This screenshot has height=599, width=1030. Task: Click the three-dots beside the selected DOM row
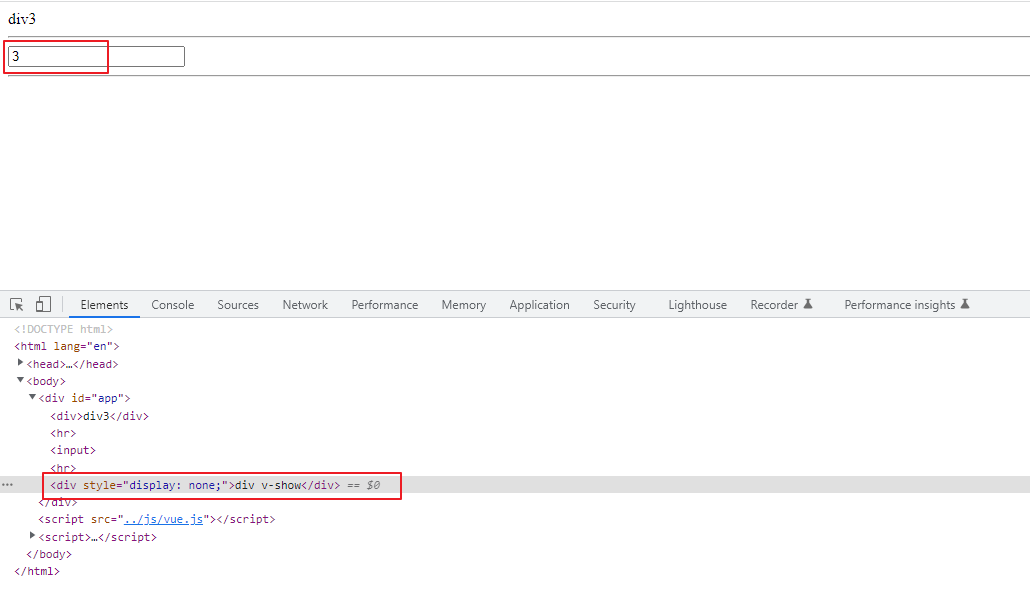(8, 485)
